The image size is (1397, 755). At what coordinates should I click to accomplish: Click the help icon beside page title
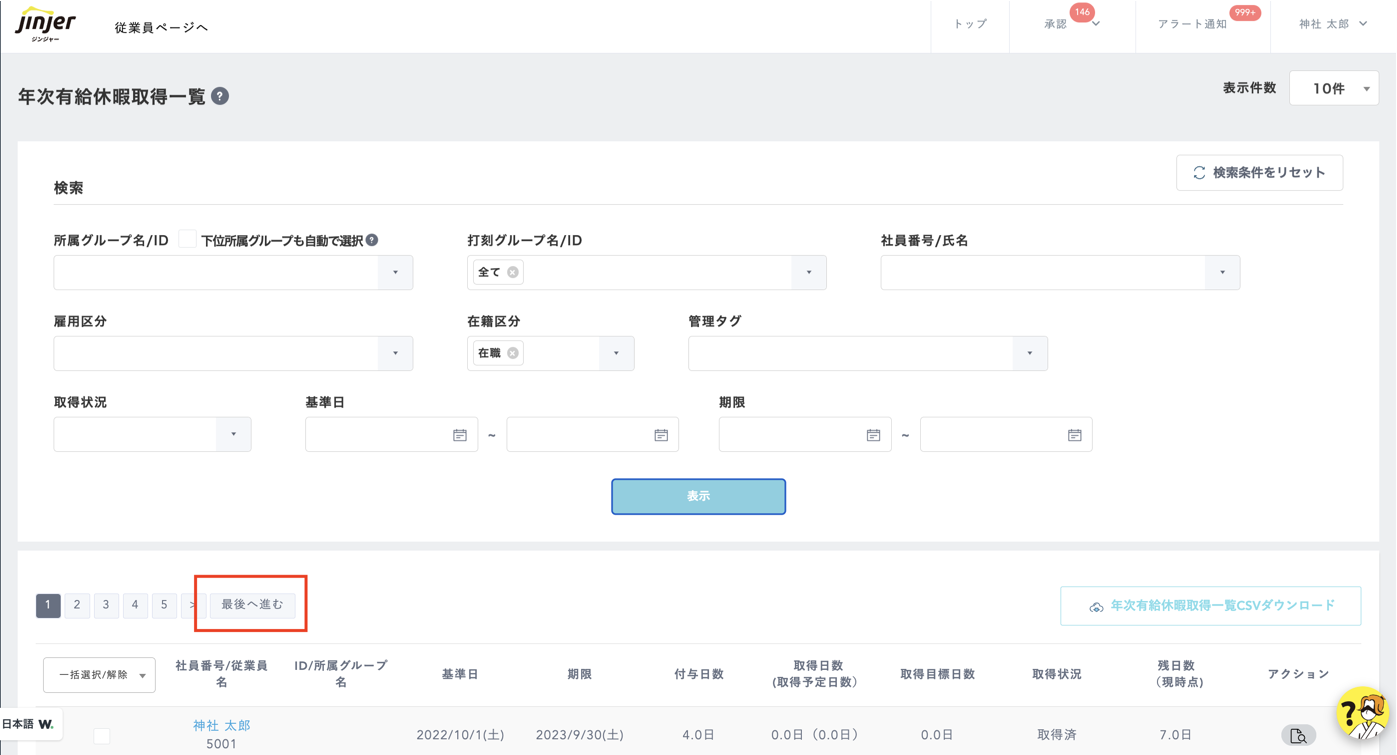click(x=220, y=96)
